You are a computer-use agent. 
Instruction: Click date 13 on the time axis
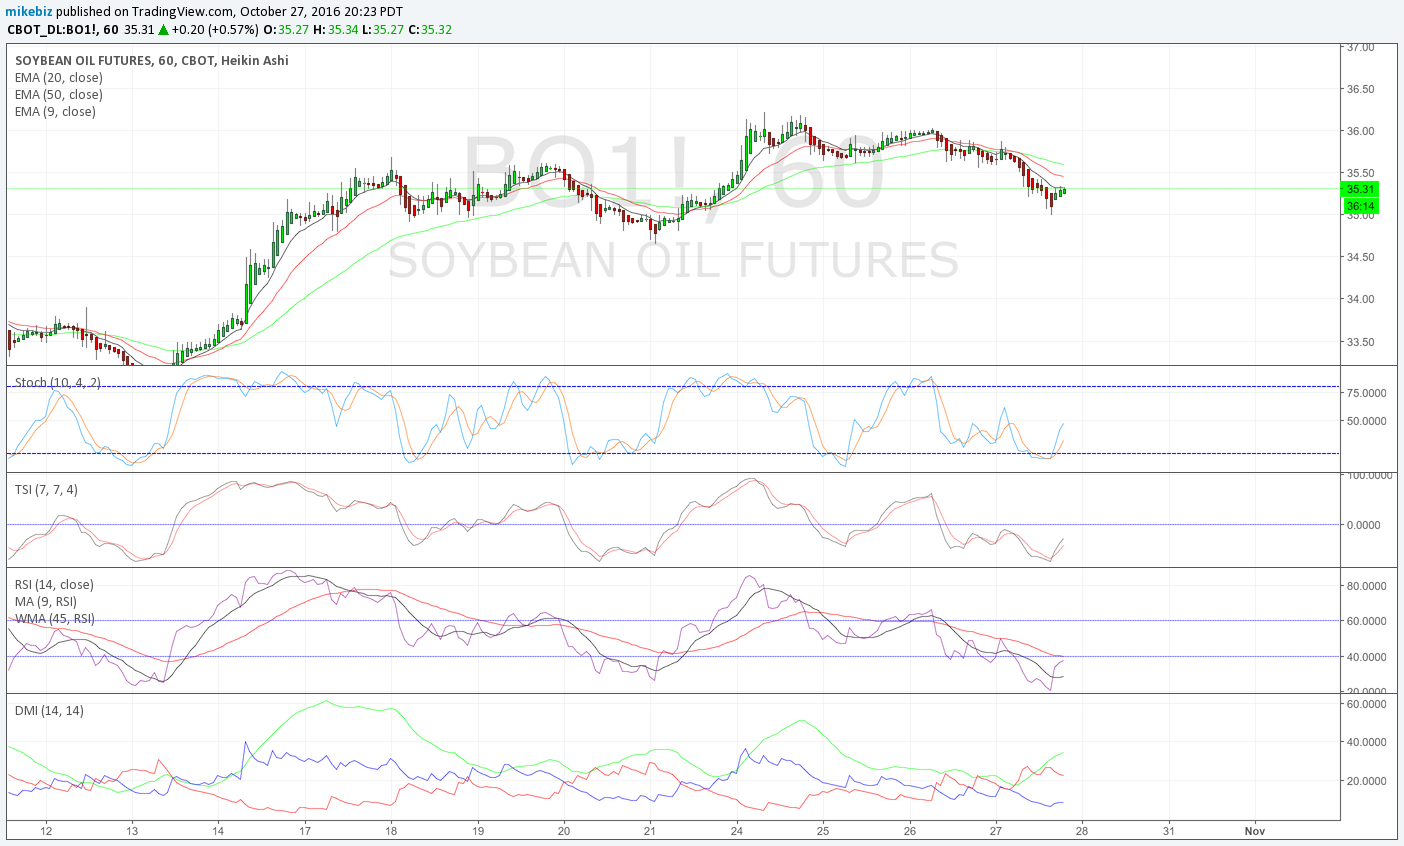click(132, 831)
